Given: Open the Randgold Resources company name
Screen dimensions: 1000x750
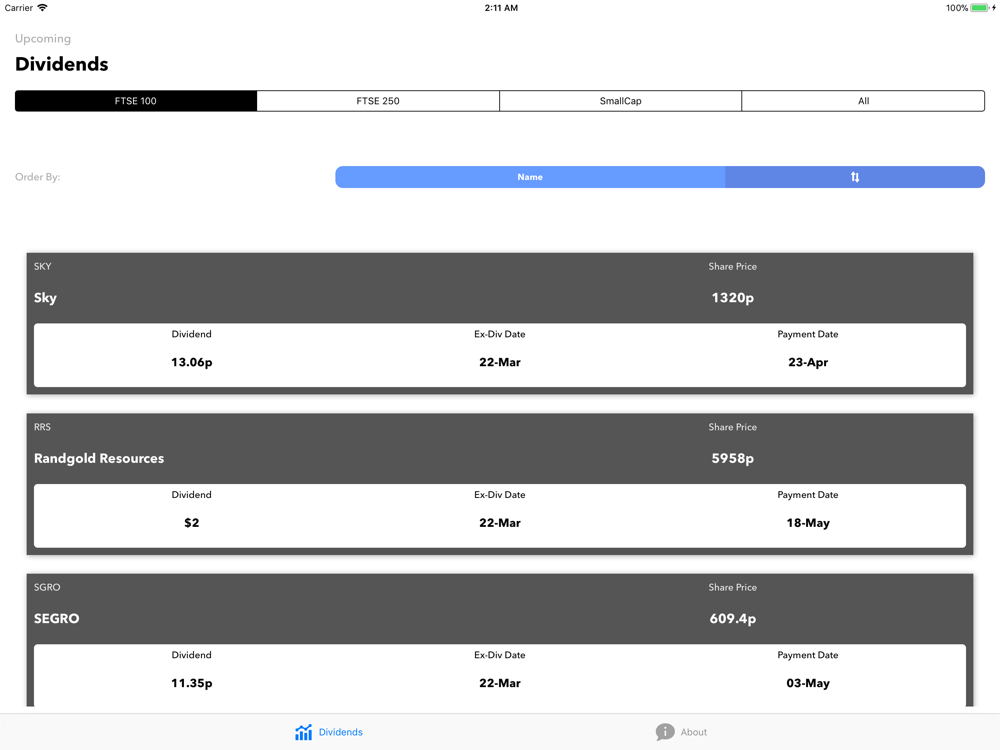Looking at the screenshot, I should tap(99, 459).
